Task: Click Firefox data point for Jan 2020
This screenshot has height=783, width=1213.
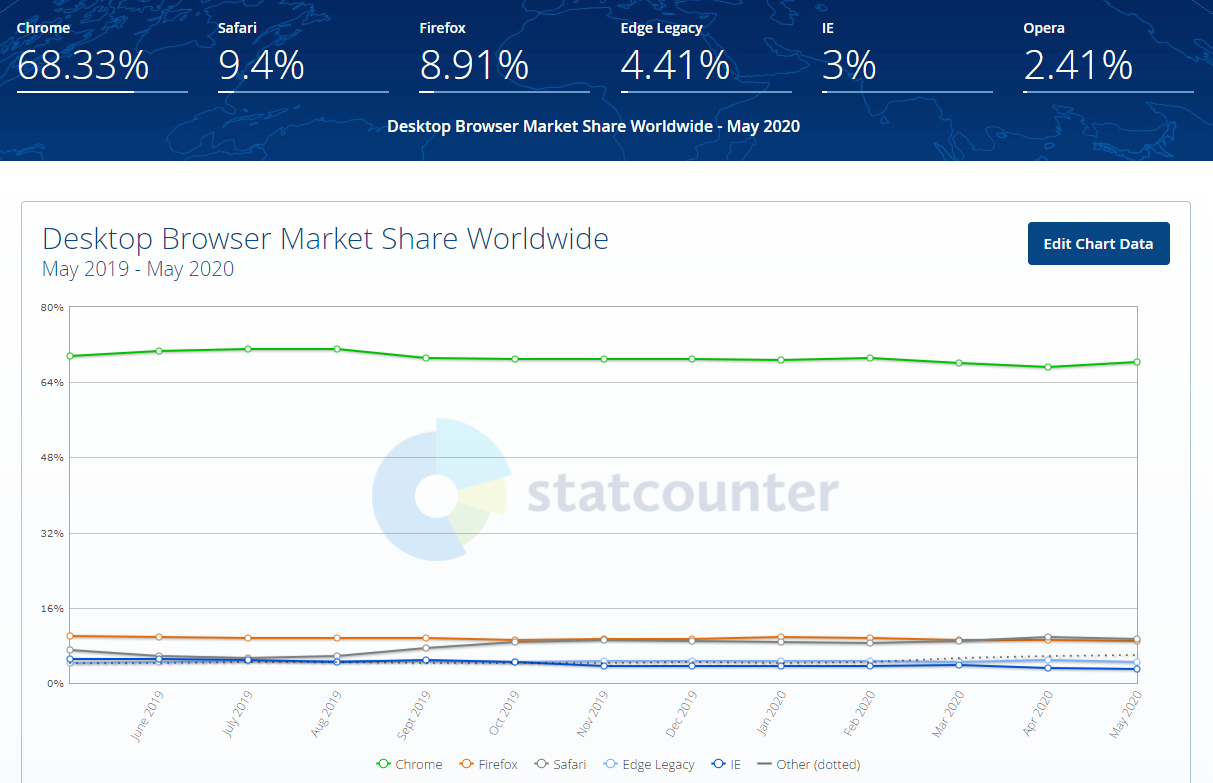Action: tap(781, 637)
